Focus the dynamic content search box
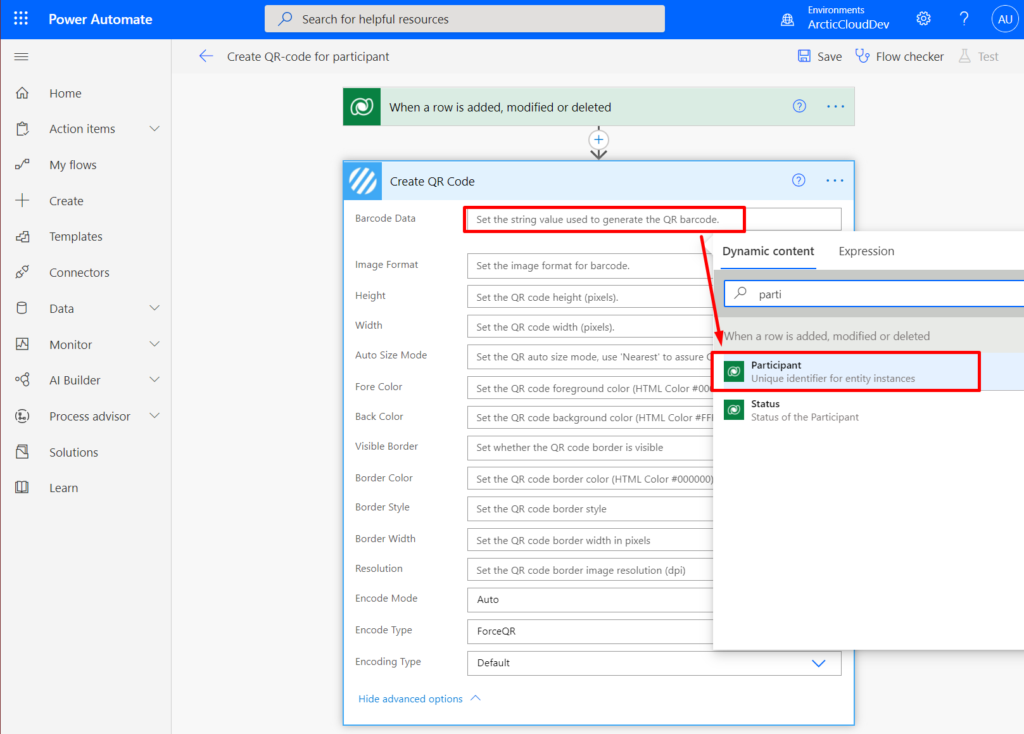 tap(874, 294)
